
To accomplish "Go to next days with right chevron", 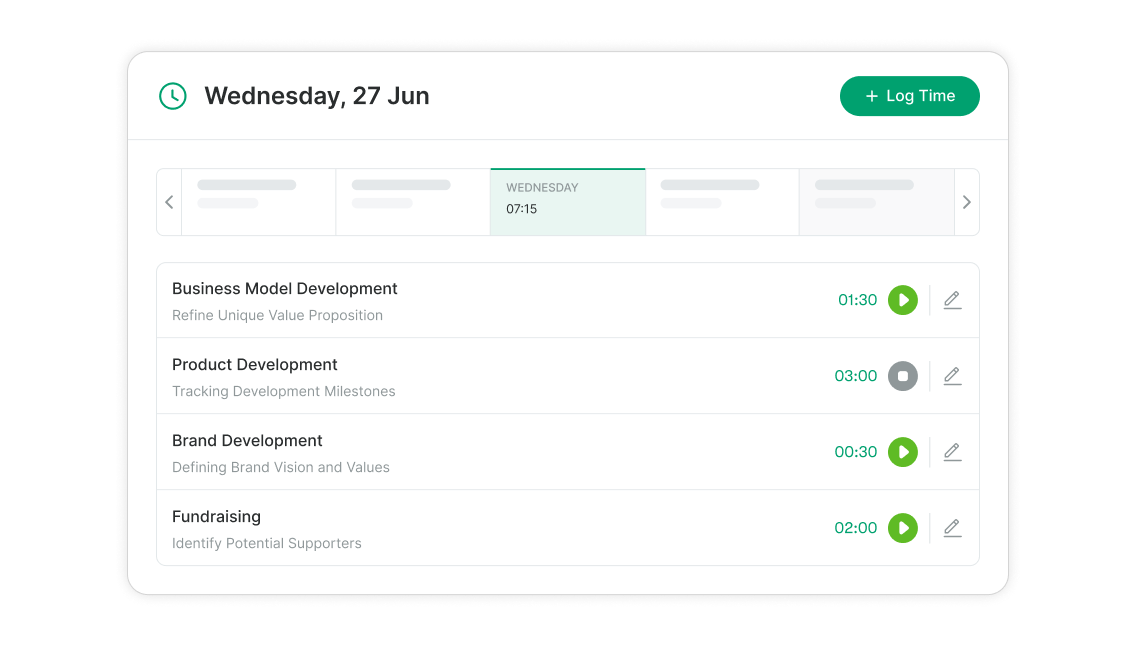I will 966,202.
